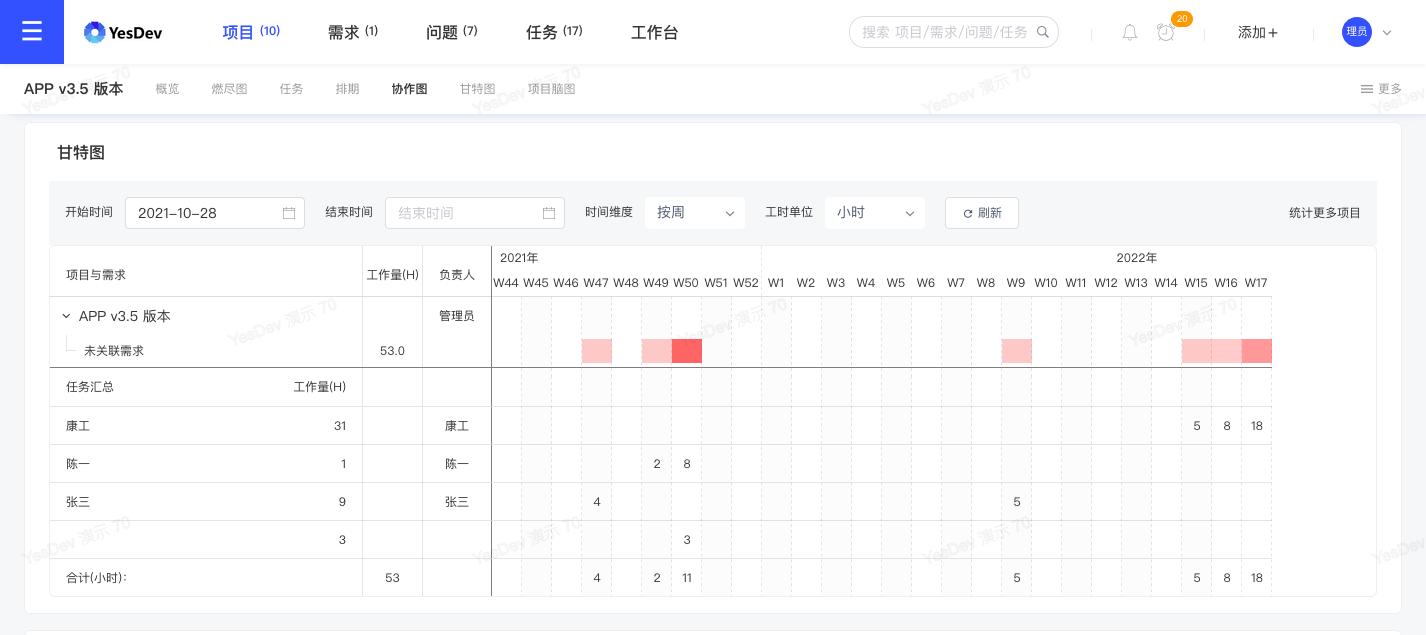Click the search magnifier icon
This screenshot has width=1426, height=635.
1043,31
